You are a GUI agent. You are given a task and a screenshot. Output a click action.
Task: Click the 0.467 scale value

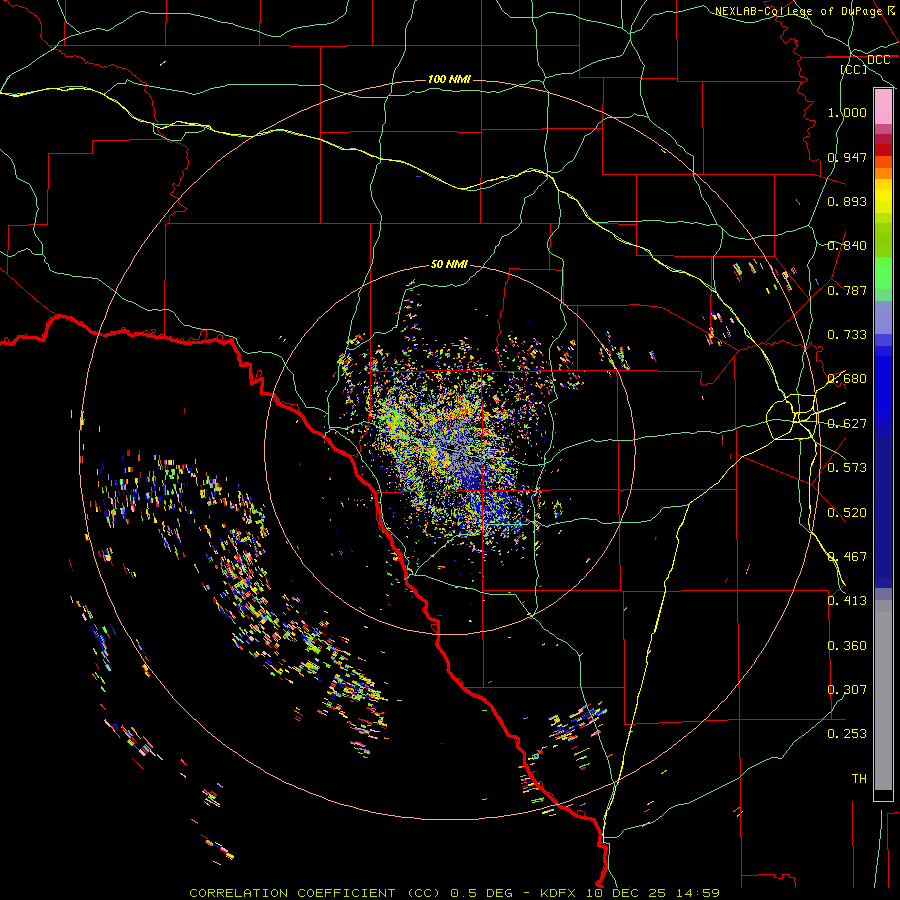[847, 557]
